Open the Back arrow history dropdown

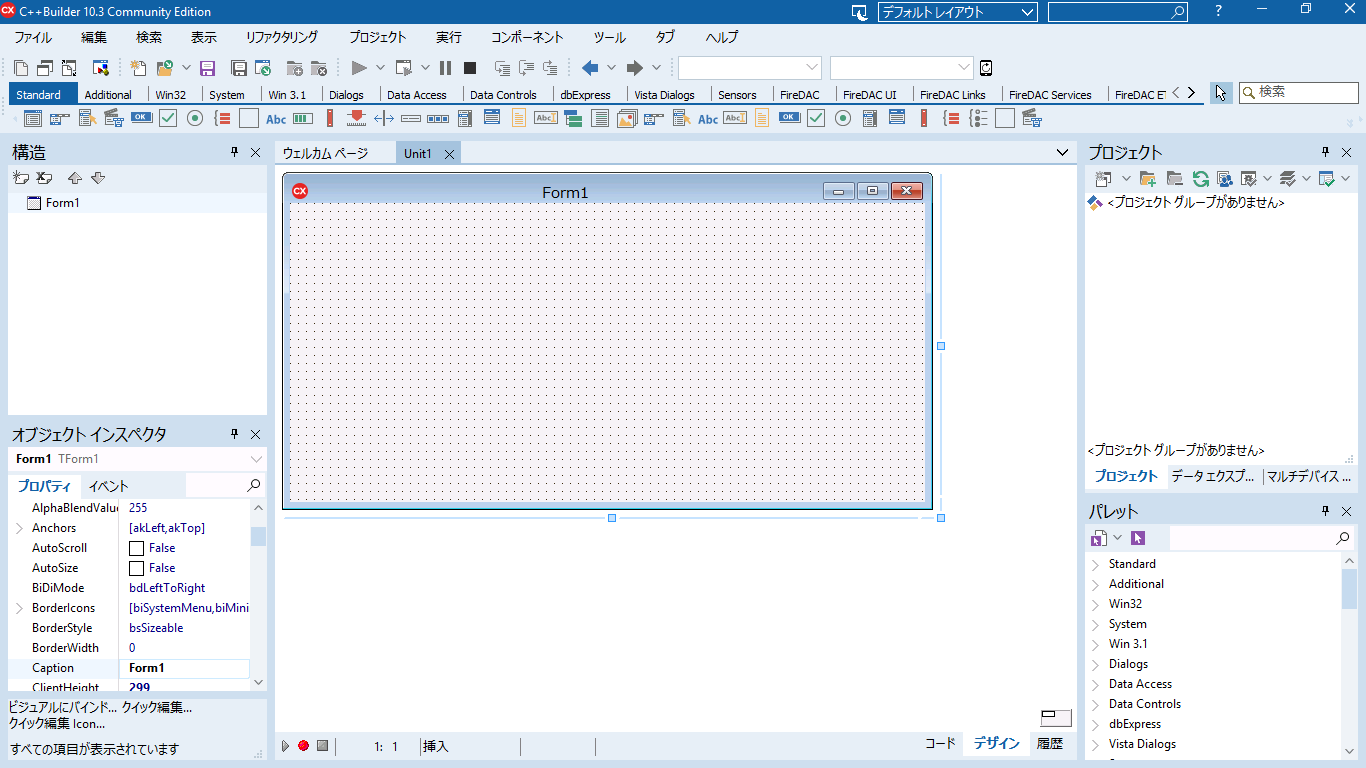(x=611, y=68)
